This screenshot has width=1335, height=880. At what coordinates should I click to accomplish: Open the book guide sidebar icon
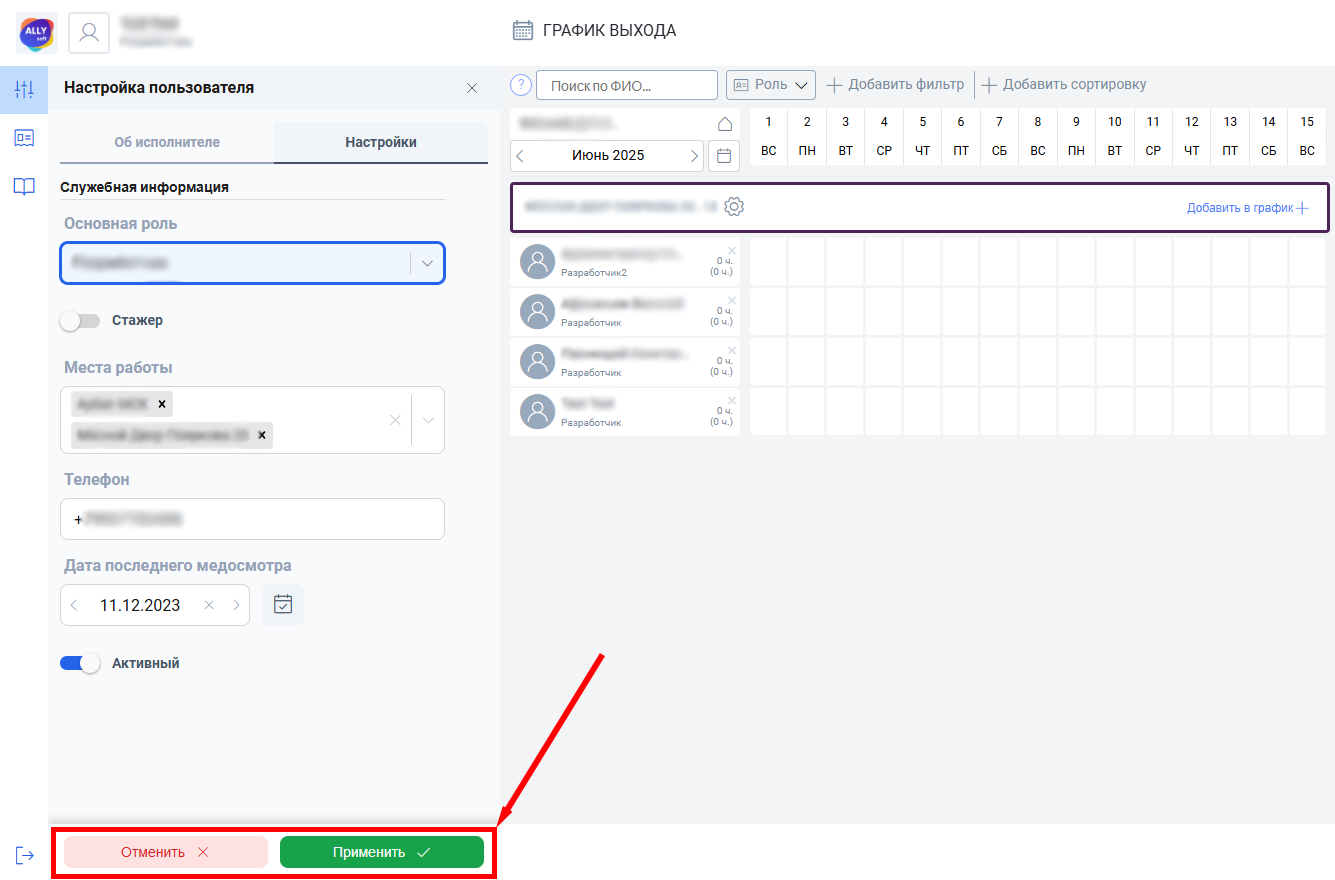click(x=24, y=186)
